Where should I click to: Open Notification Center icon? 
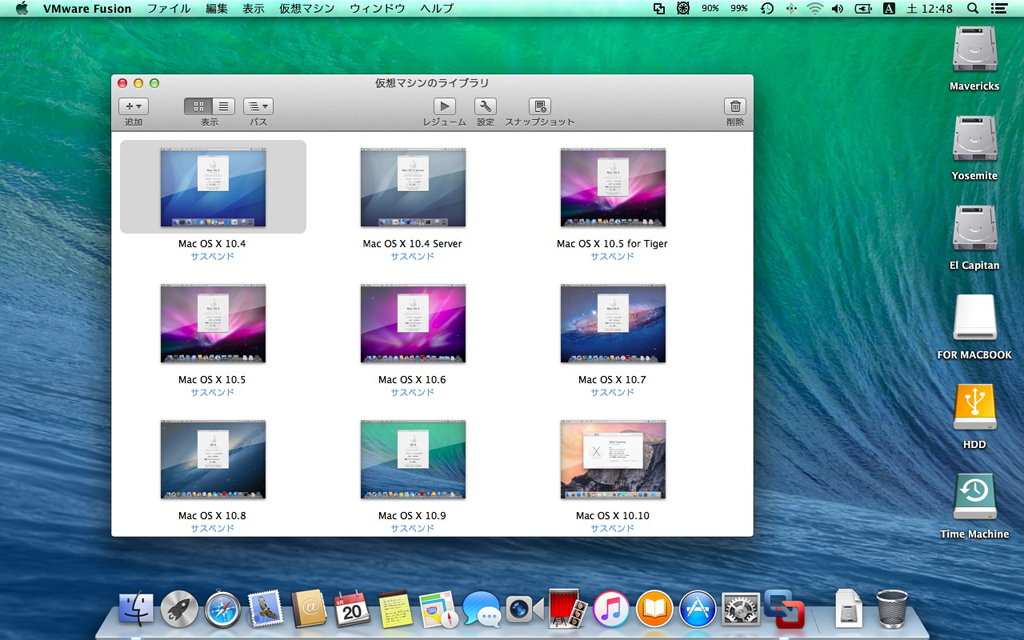coord(999,8)
